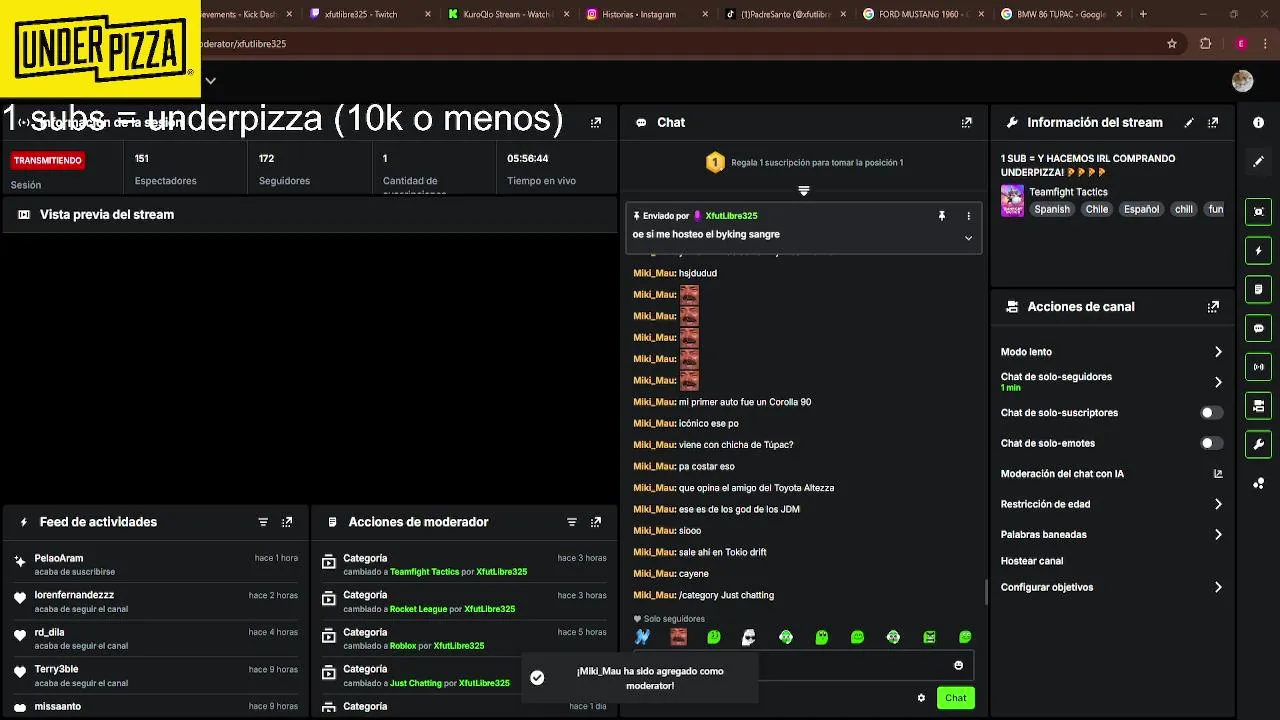1280x720 pixels.
Task: Edit stream info with the panel's pencil icon
Action: coord(1189,122)
